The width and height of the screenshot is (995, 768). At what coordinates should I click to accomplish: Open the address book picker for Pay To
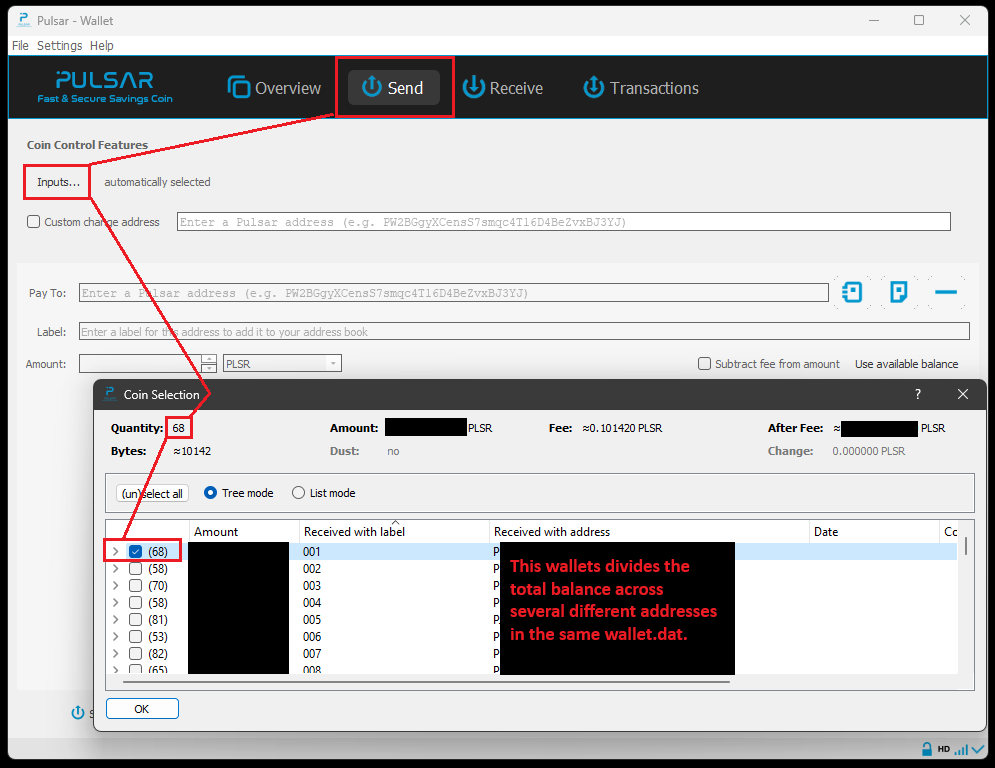click(851, 292)
